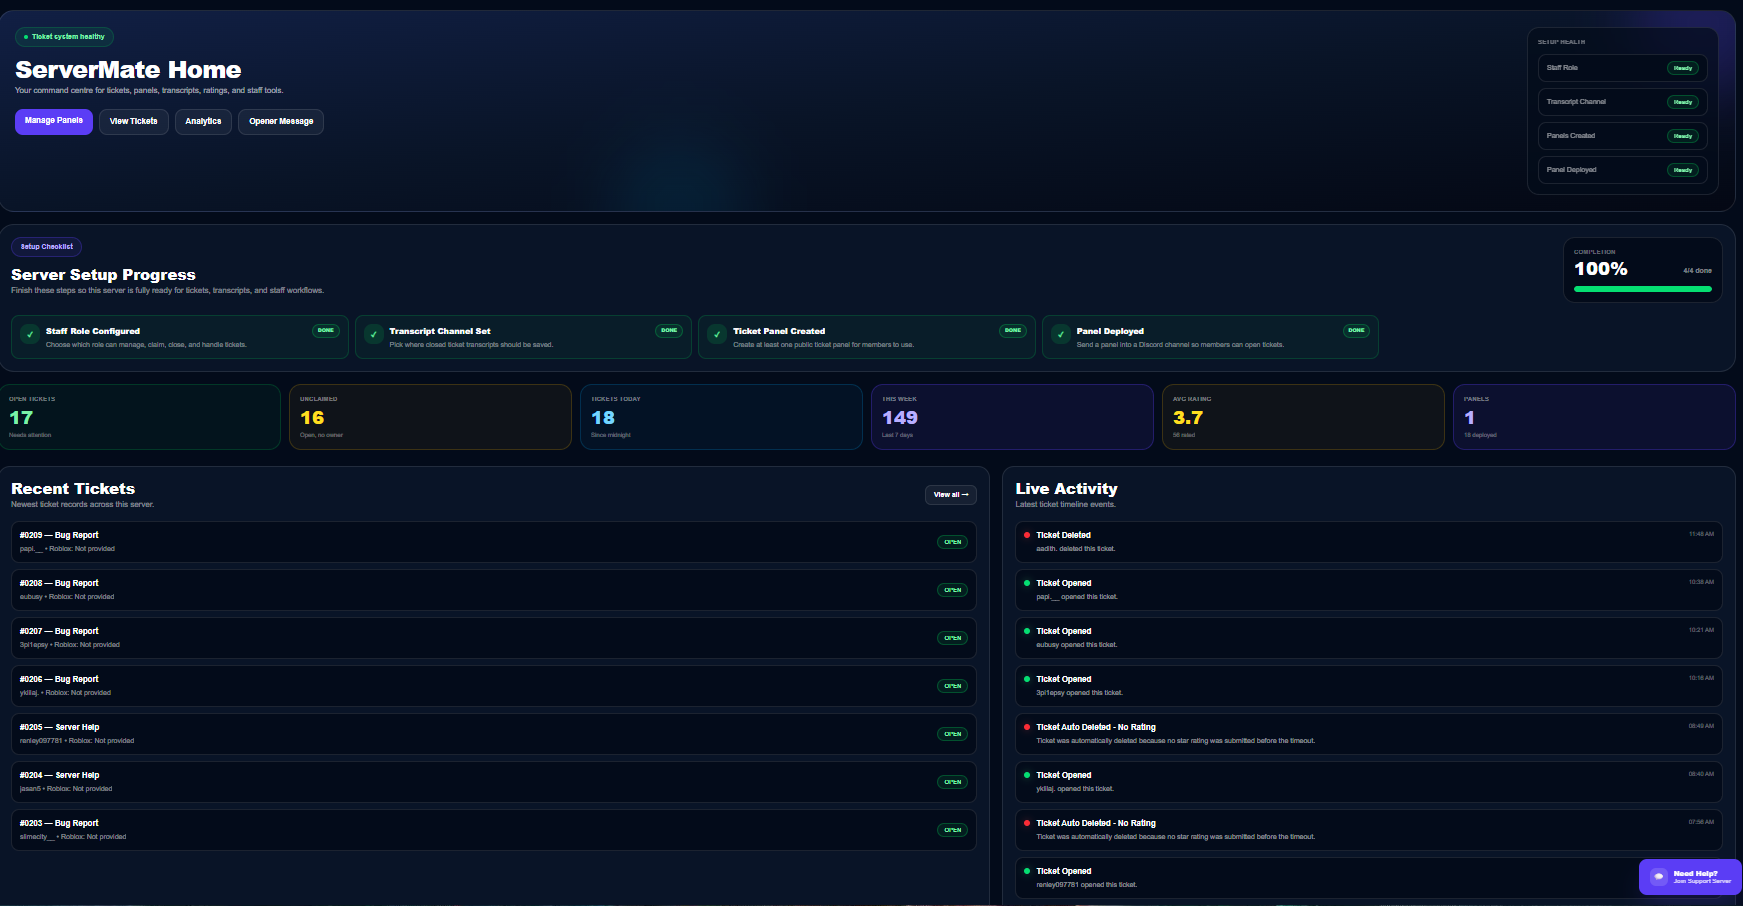Click the Staff Role Configured checkmark icon
This screenshot has height=906, width=1743.
pos(30,335)
